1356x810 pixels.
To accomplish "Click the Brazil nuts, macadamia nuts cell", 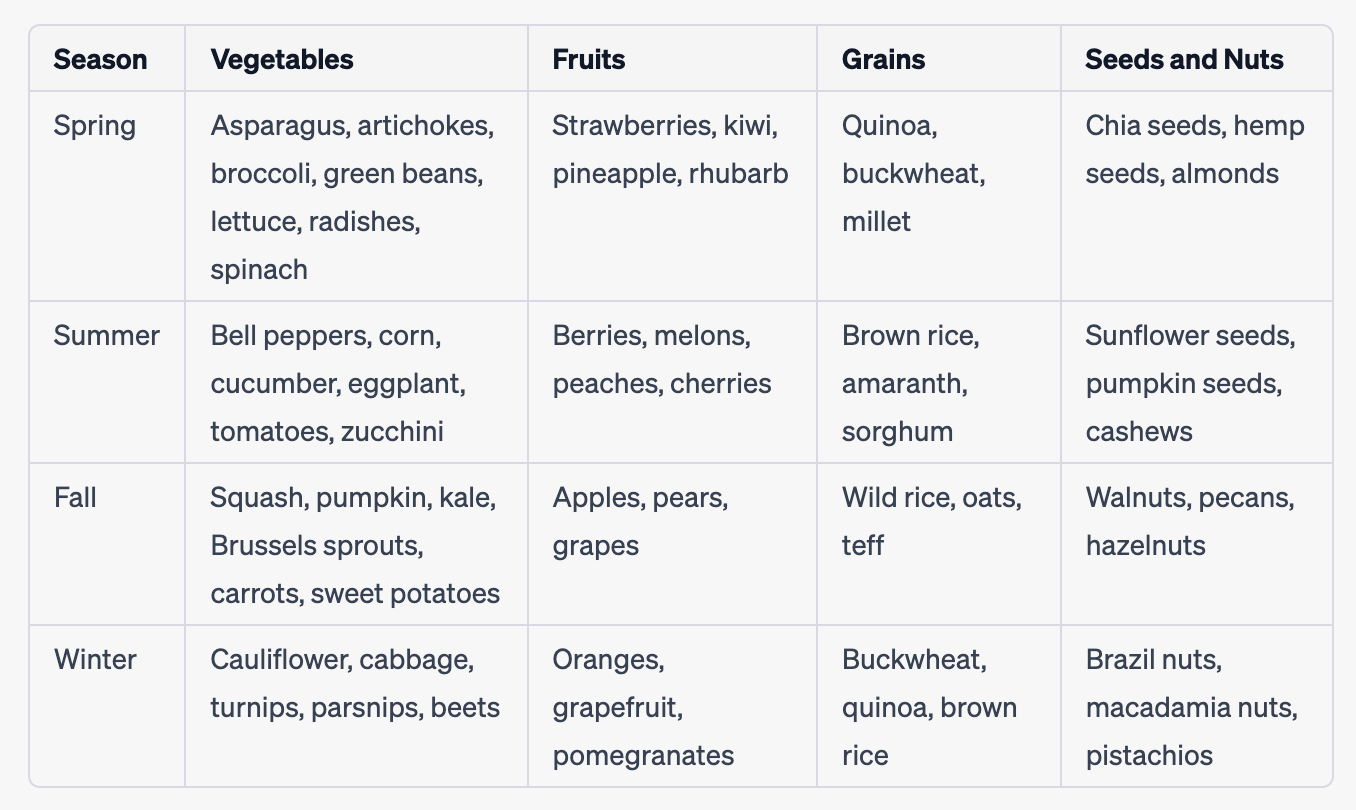I will [1191, 707].
